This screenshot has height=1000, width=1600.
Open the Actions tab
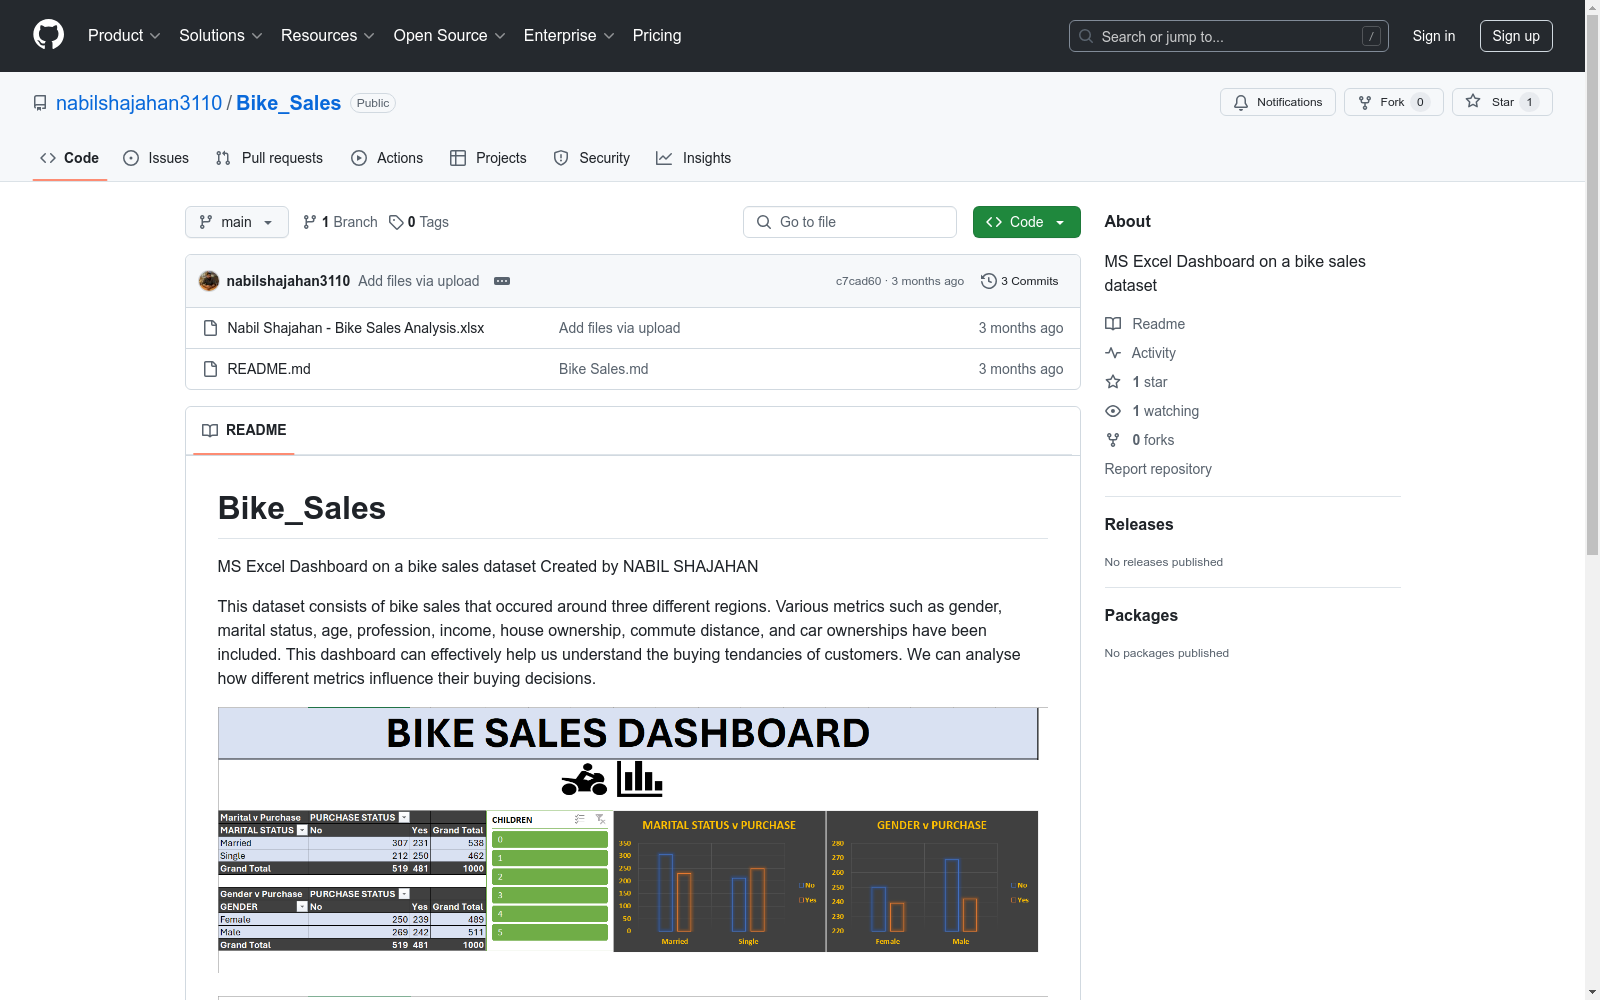[387, 158]
